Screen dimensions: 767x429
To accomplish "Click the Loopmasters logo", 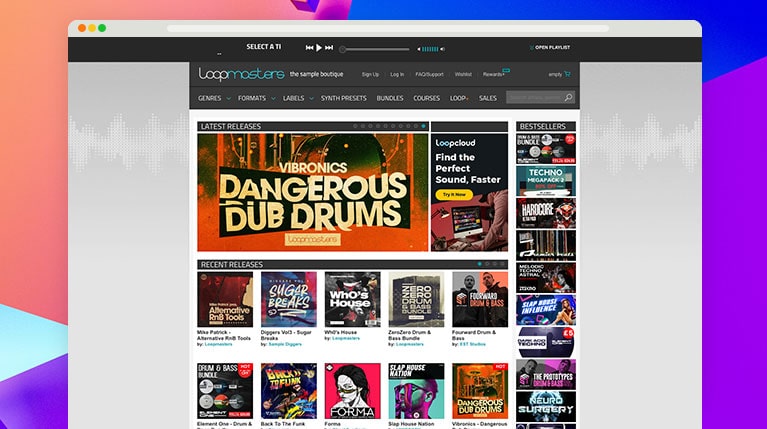I will click(x=242, y=74).
